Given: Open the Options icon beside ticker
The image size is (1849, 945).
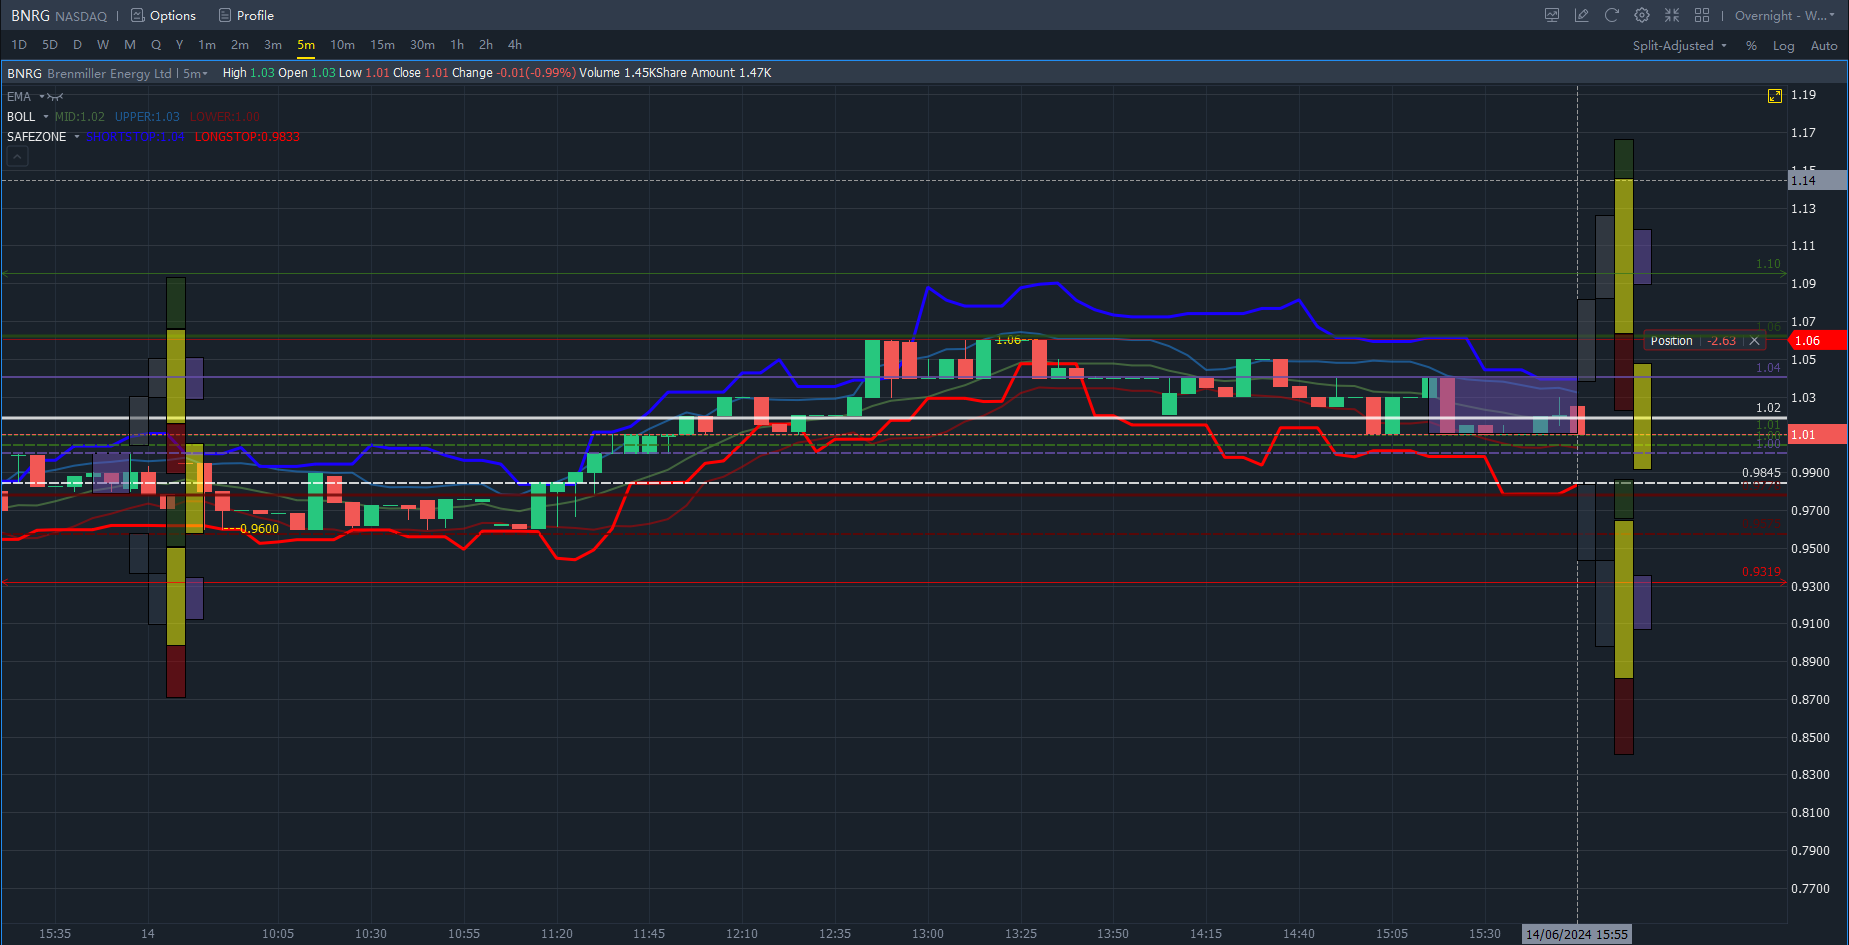Looking at the screenshot, I should point(164,15).
